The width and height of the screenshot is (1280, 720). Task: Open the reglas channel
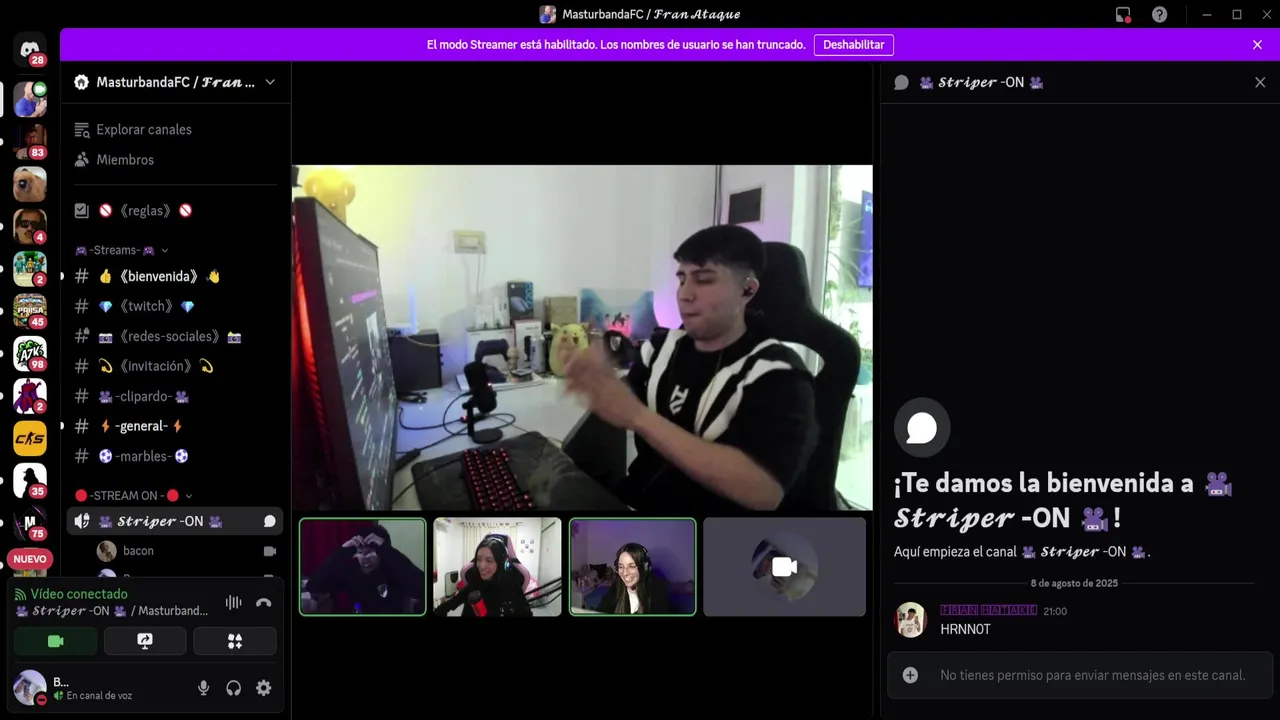(175, 211)
